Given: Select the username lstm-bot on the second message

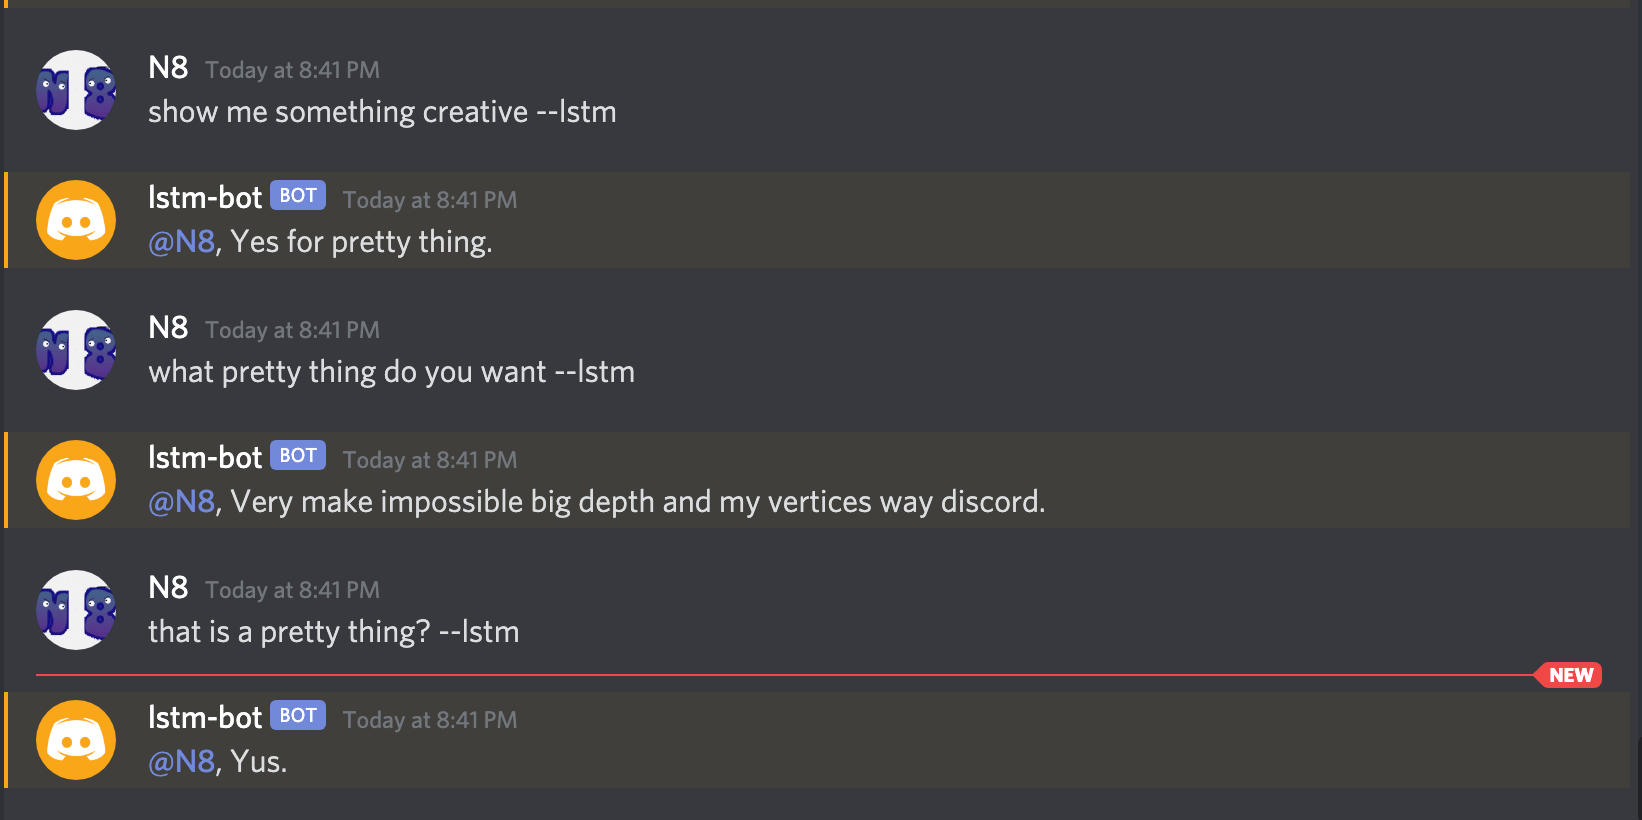Looking at the screenshot, I should click(204, 197).
